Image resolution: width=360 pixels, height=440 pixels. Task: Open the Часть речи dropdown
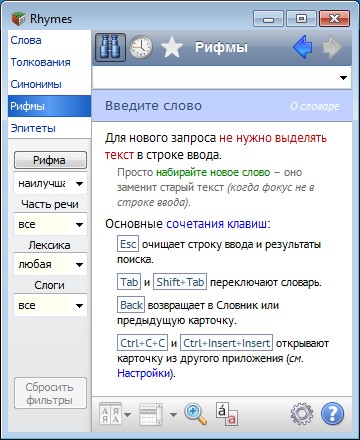50,224
